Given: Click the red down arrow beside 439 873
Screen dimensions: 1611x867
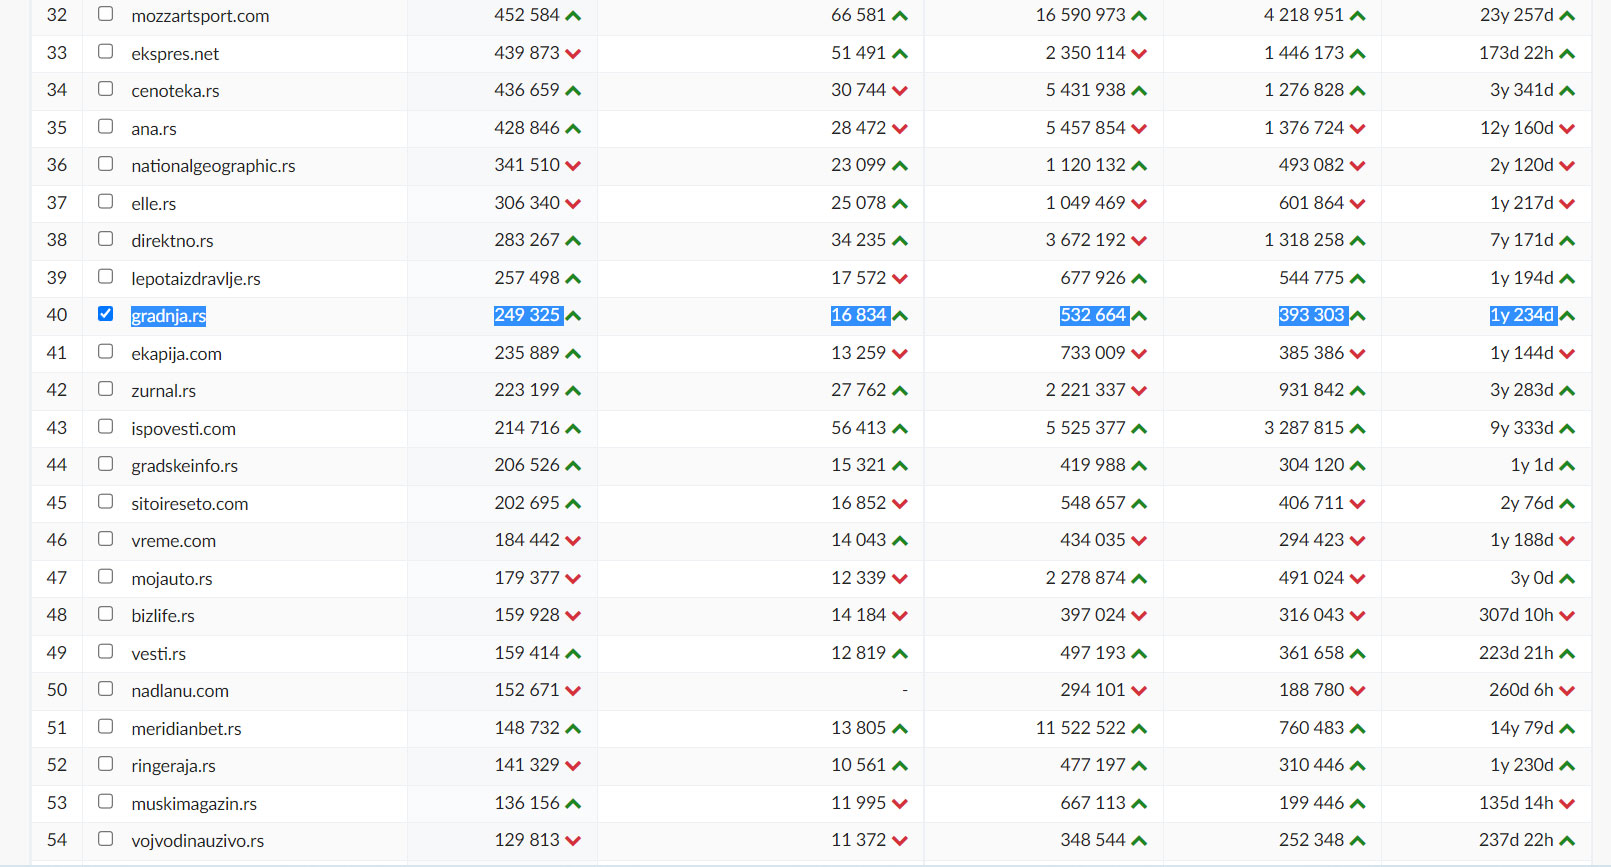Looking at the screenshot, I should click(x=573, y=54).
